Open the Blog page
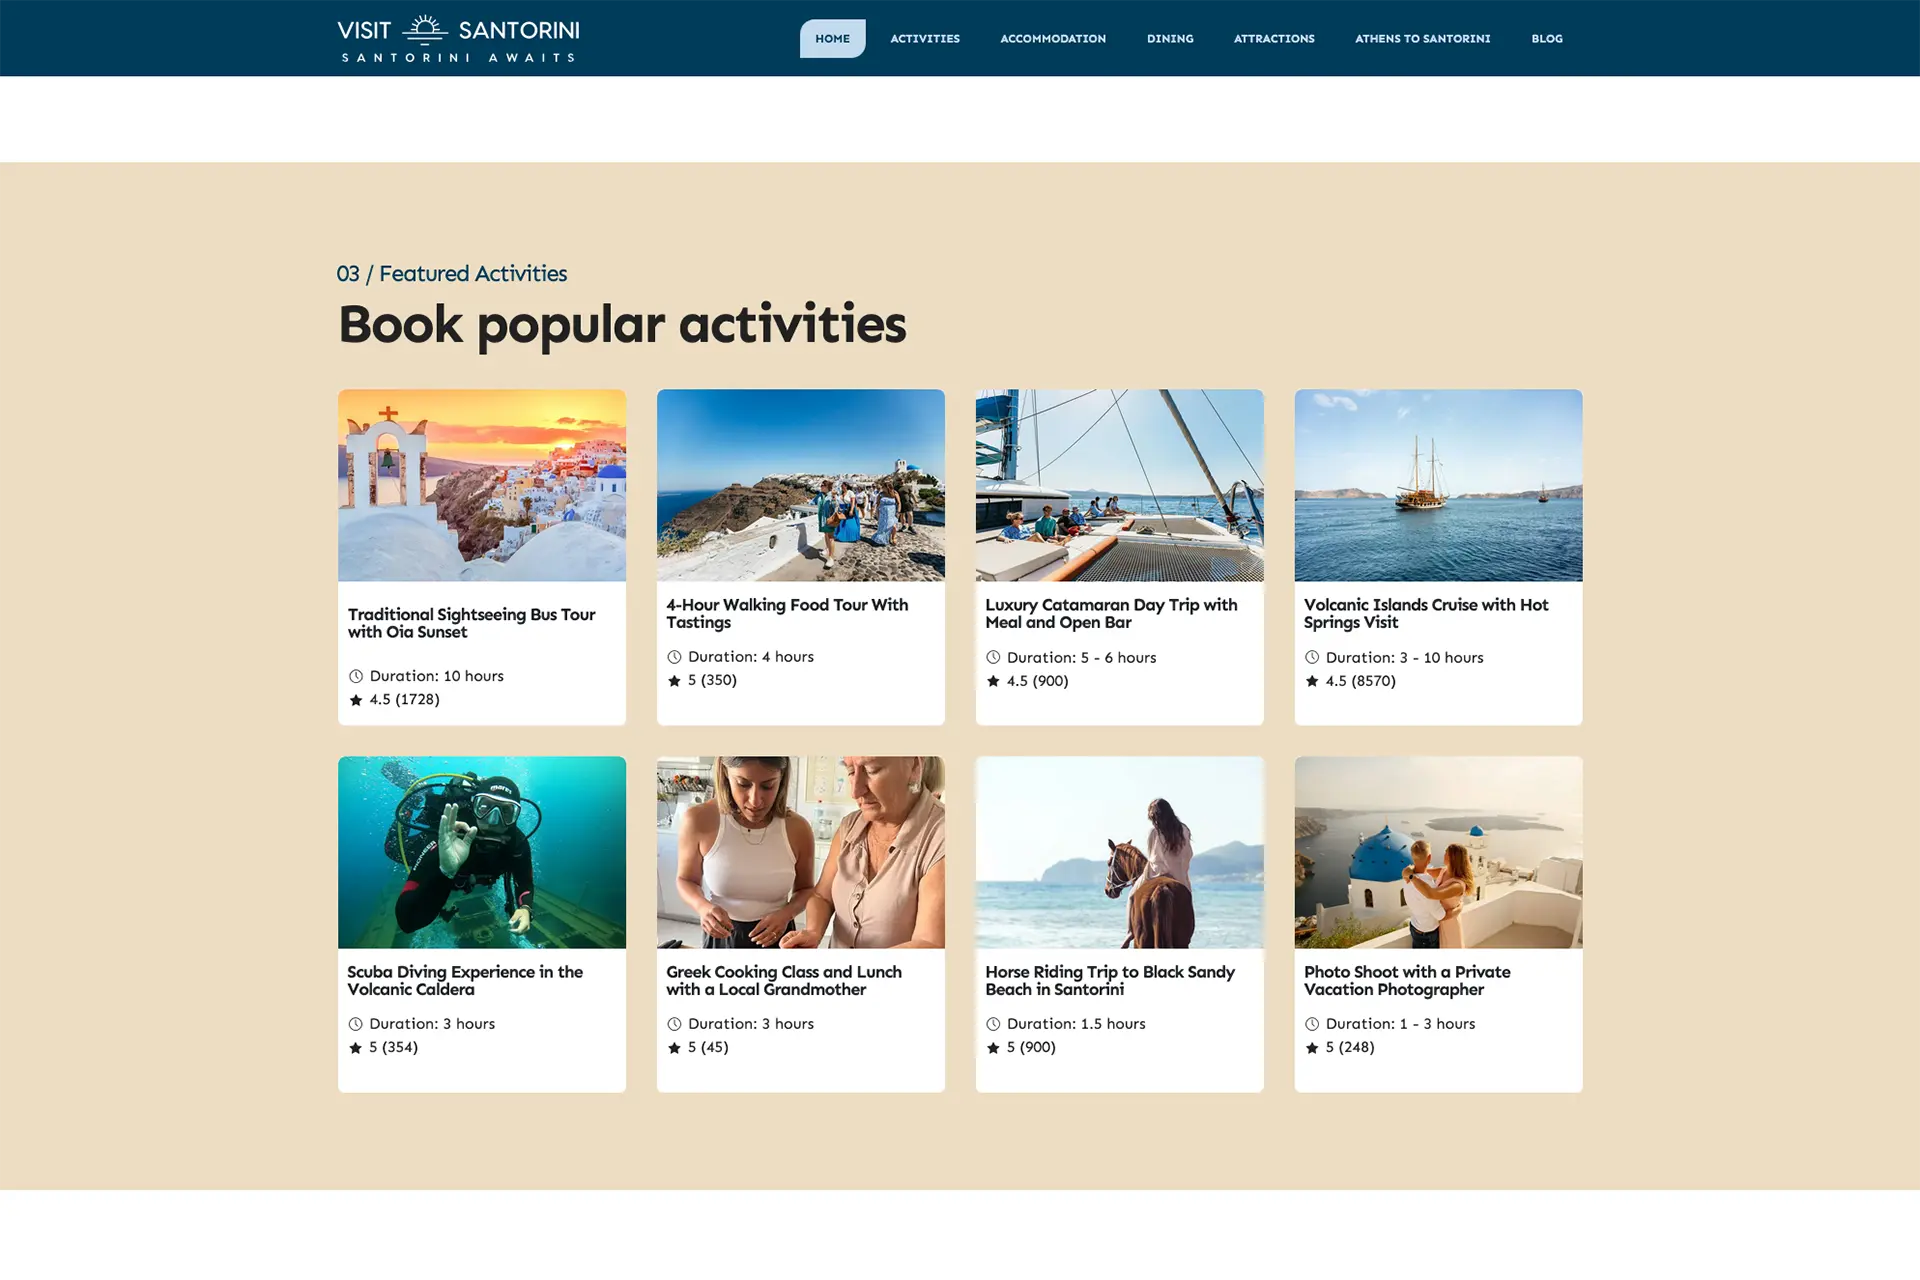Viewport: 1920px width, 1280px height. tap(1546, 39)
